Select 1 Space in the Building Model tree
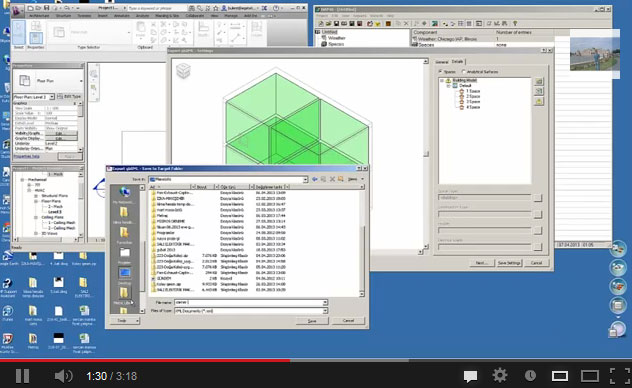 [x=473, y=91]
